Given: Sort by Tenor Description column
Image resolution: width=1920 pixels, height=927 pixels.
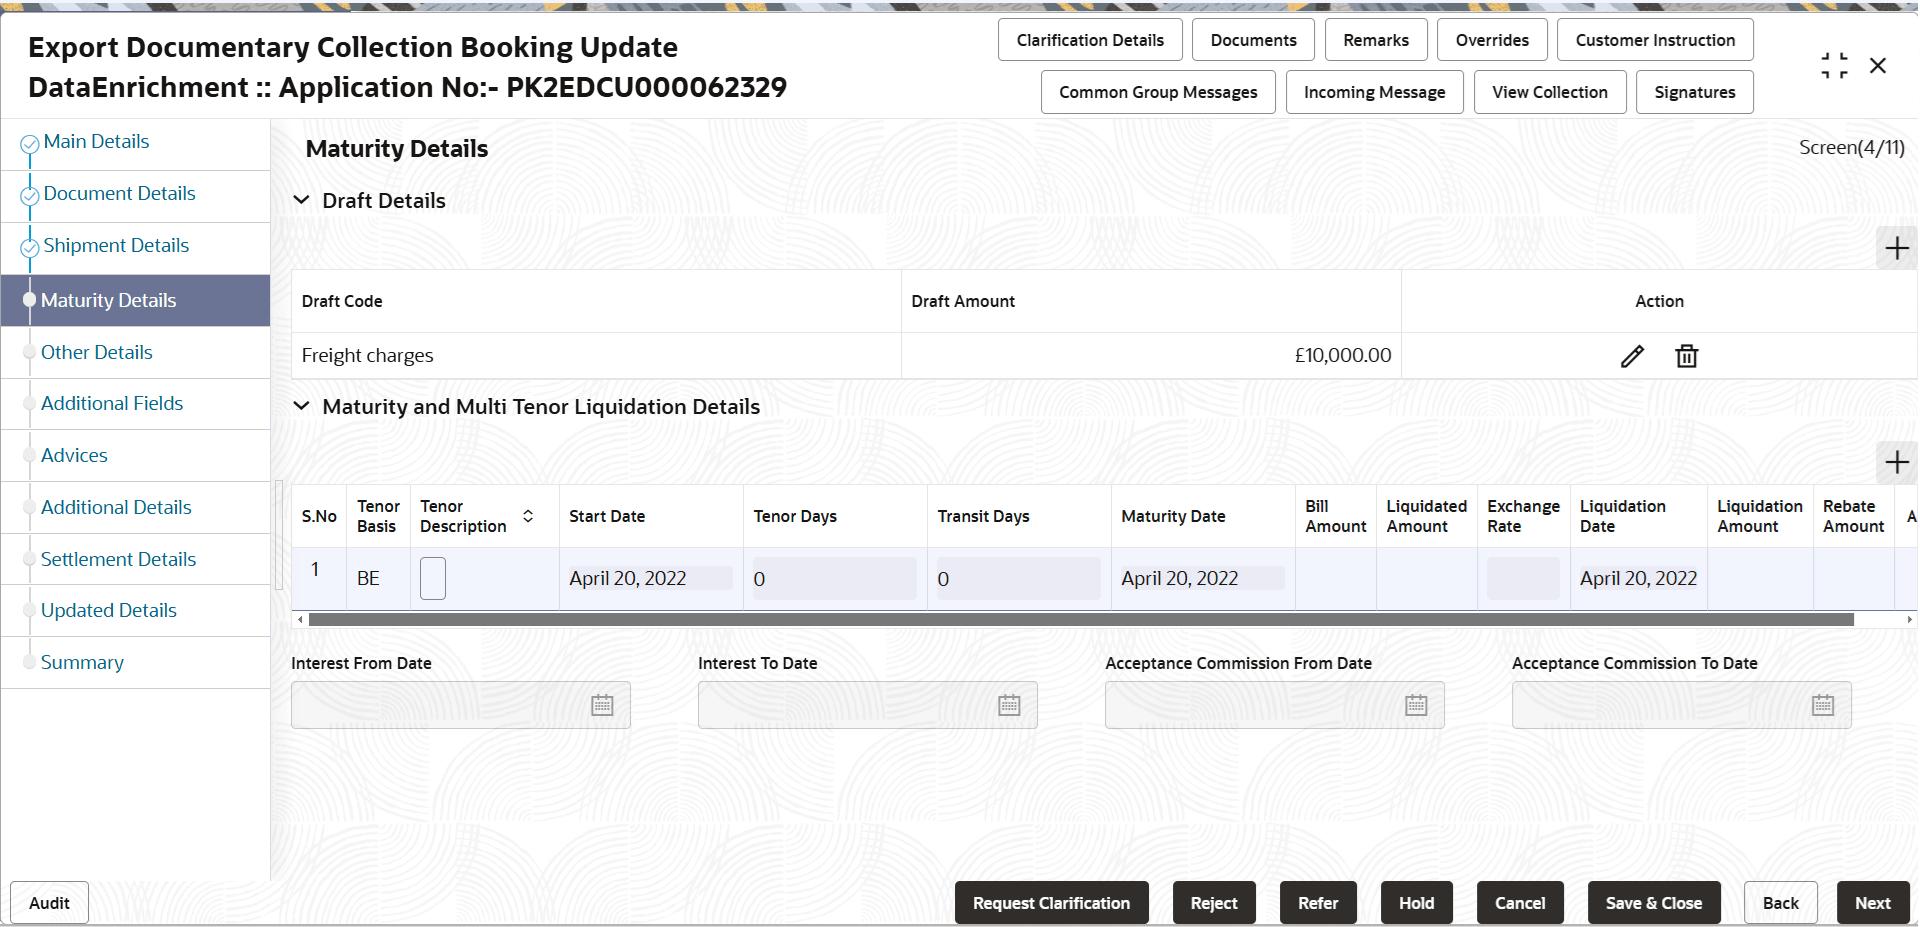Looking at the screenshot, I should click(x=528, y=516).
